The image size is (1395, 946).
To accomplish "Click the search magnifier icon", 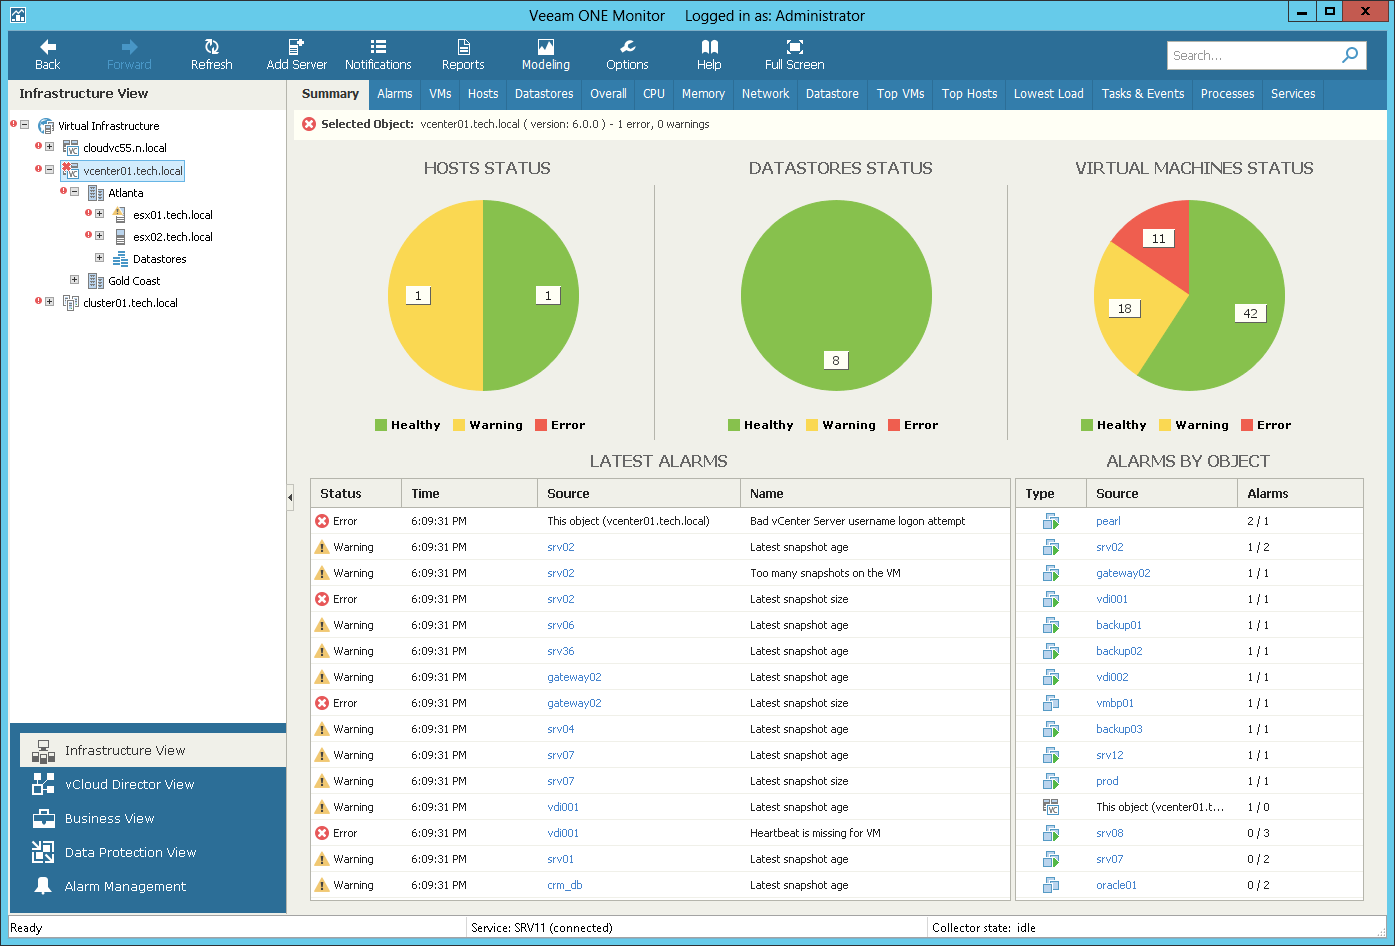I will pyautogui.click(x=1350, y=55).
